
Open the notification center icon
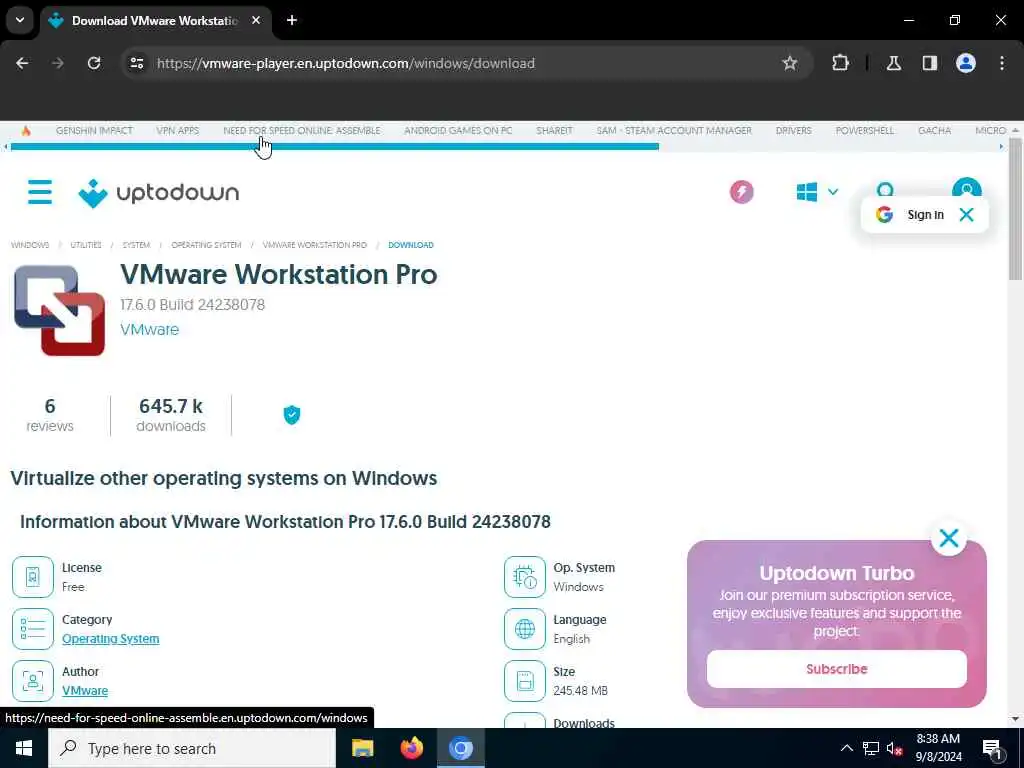[992, 748]
